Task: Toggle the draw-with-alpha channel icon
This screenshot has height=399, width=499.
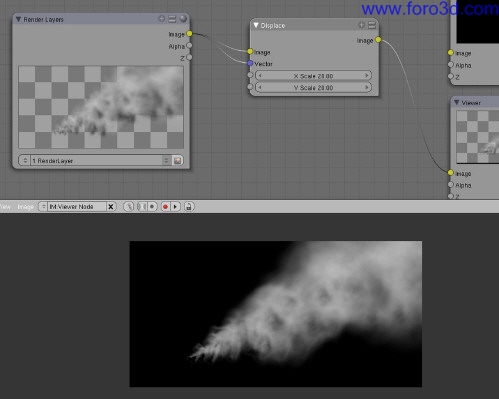Action: [x=142, y=207]
